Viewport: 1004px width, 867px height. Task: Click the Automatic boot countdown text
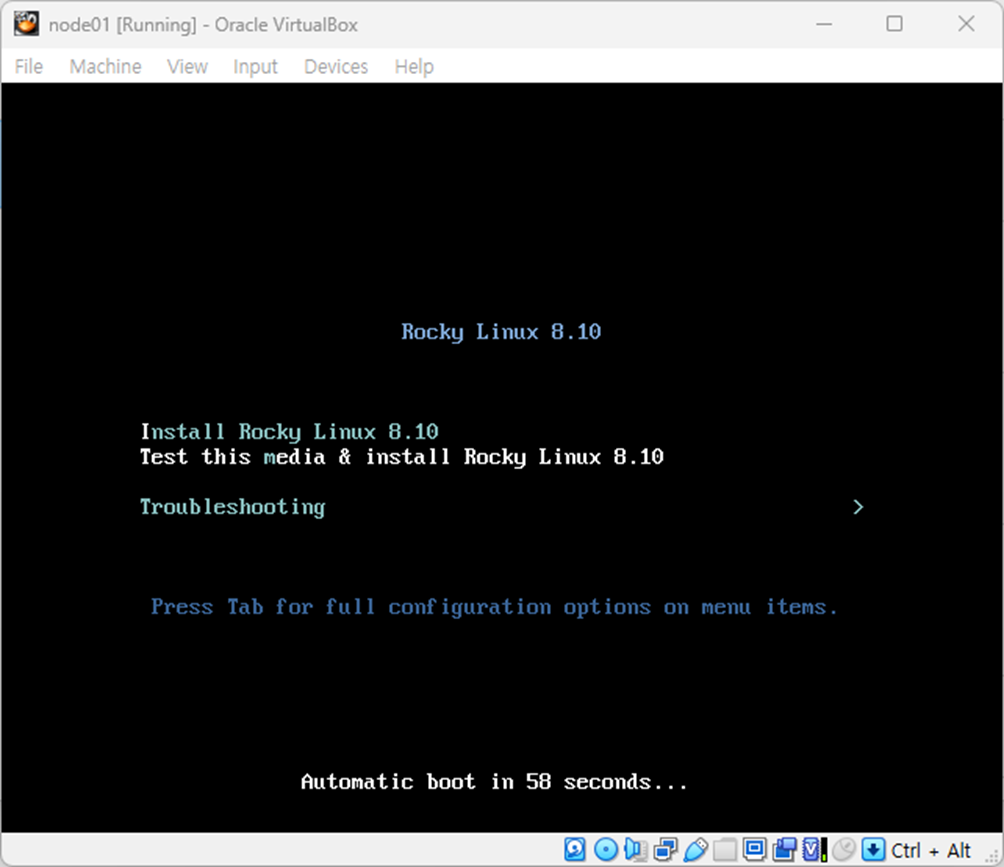point(494,782)
